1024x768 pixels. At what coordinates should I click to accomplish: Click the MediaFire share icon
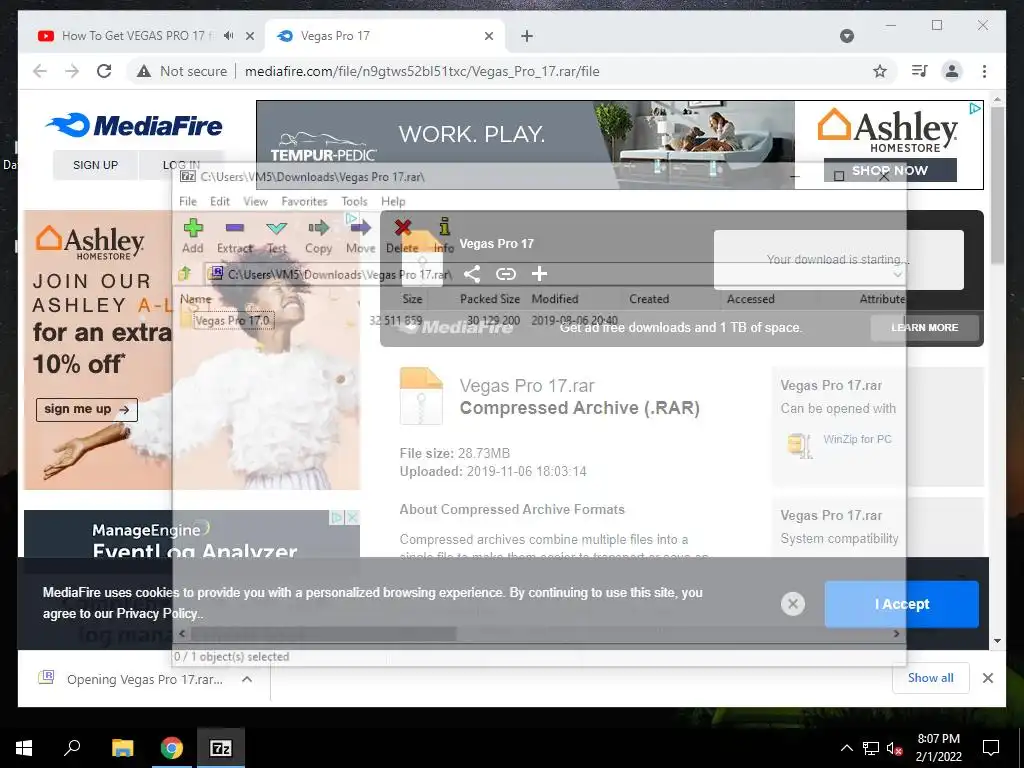[x=472, y=274]
